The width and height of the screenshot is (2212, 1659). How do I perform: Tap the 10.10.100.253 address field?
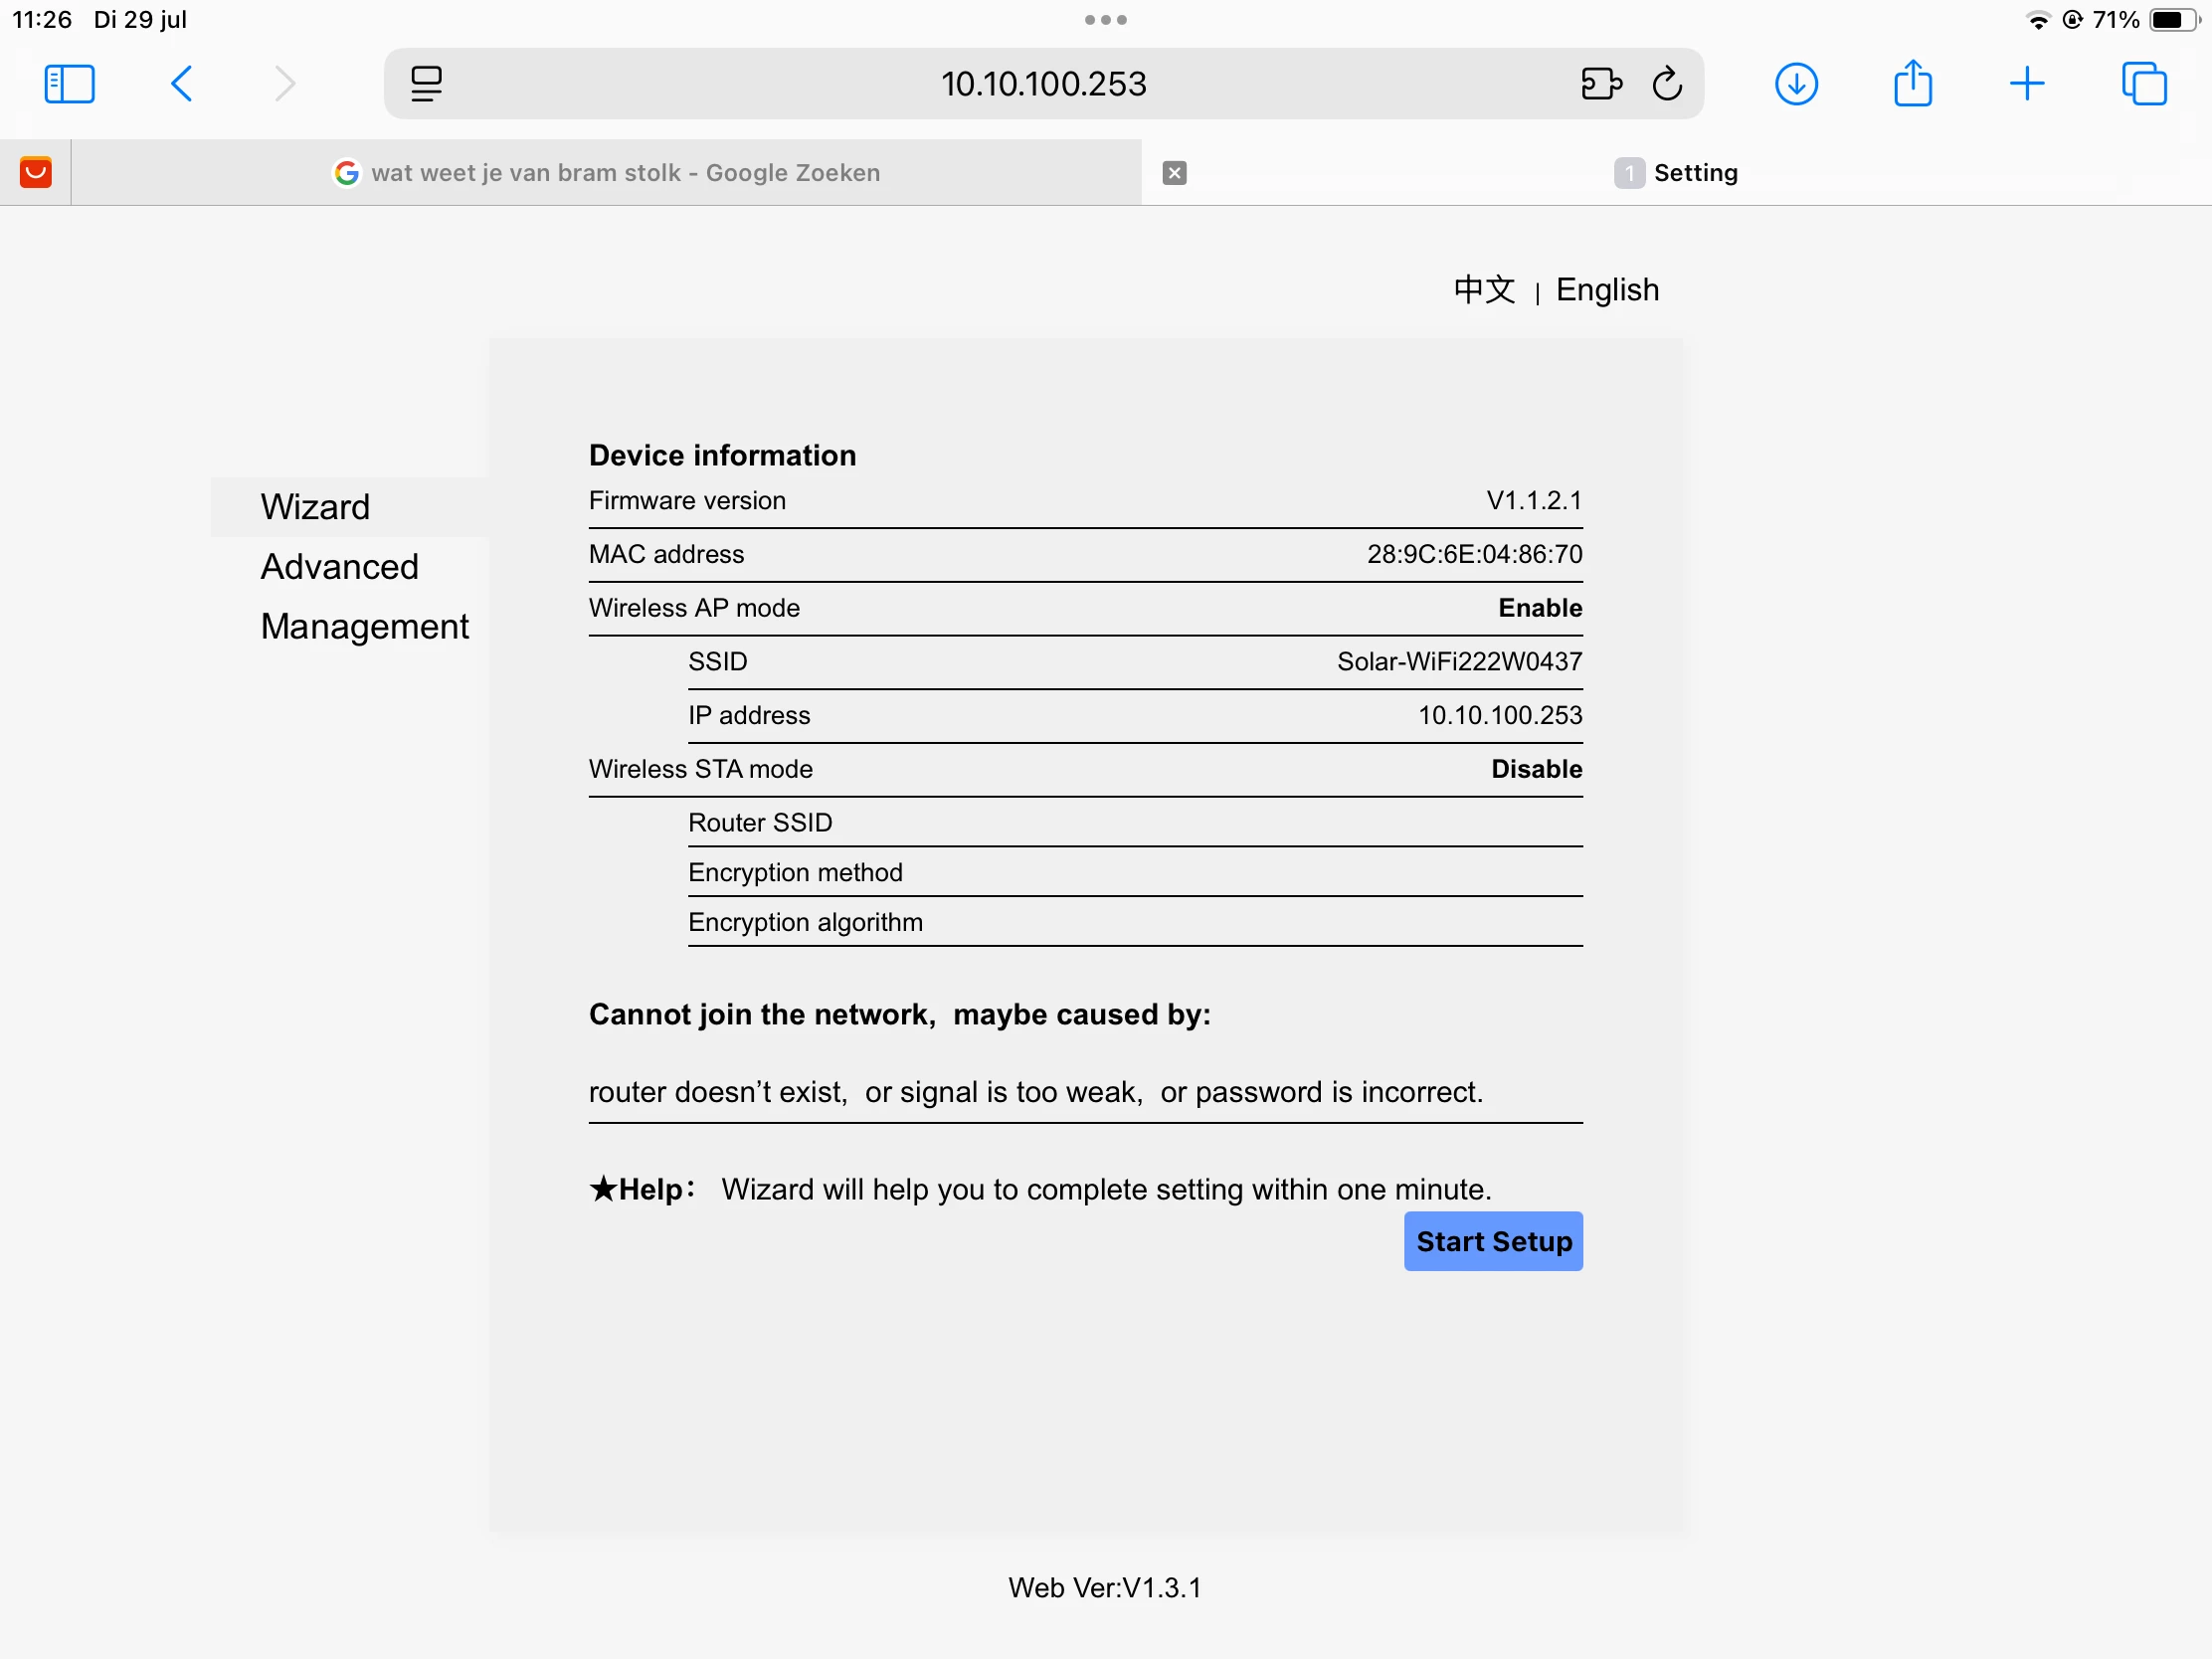click(1043, 84)
